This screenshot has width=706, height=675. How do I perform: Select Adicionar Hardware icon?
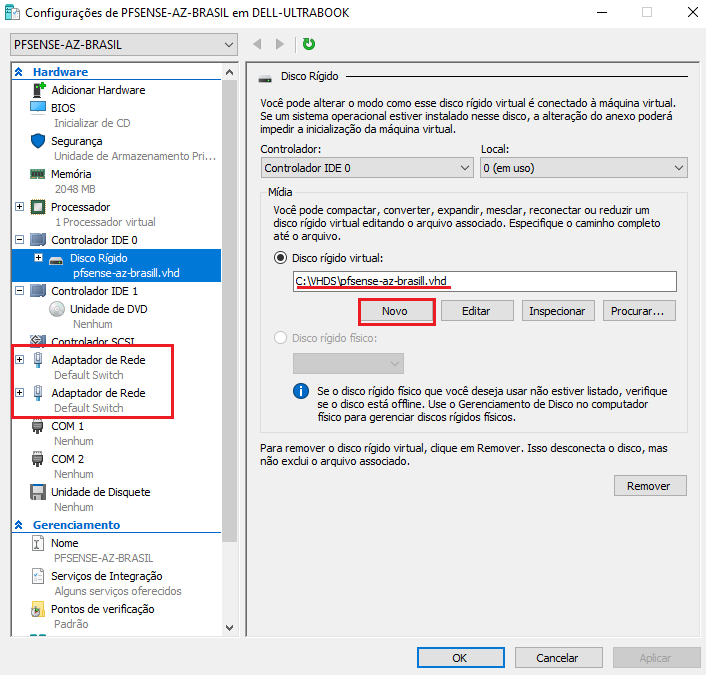[38, 90]
